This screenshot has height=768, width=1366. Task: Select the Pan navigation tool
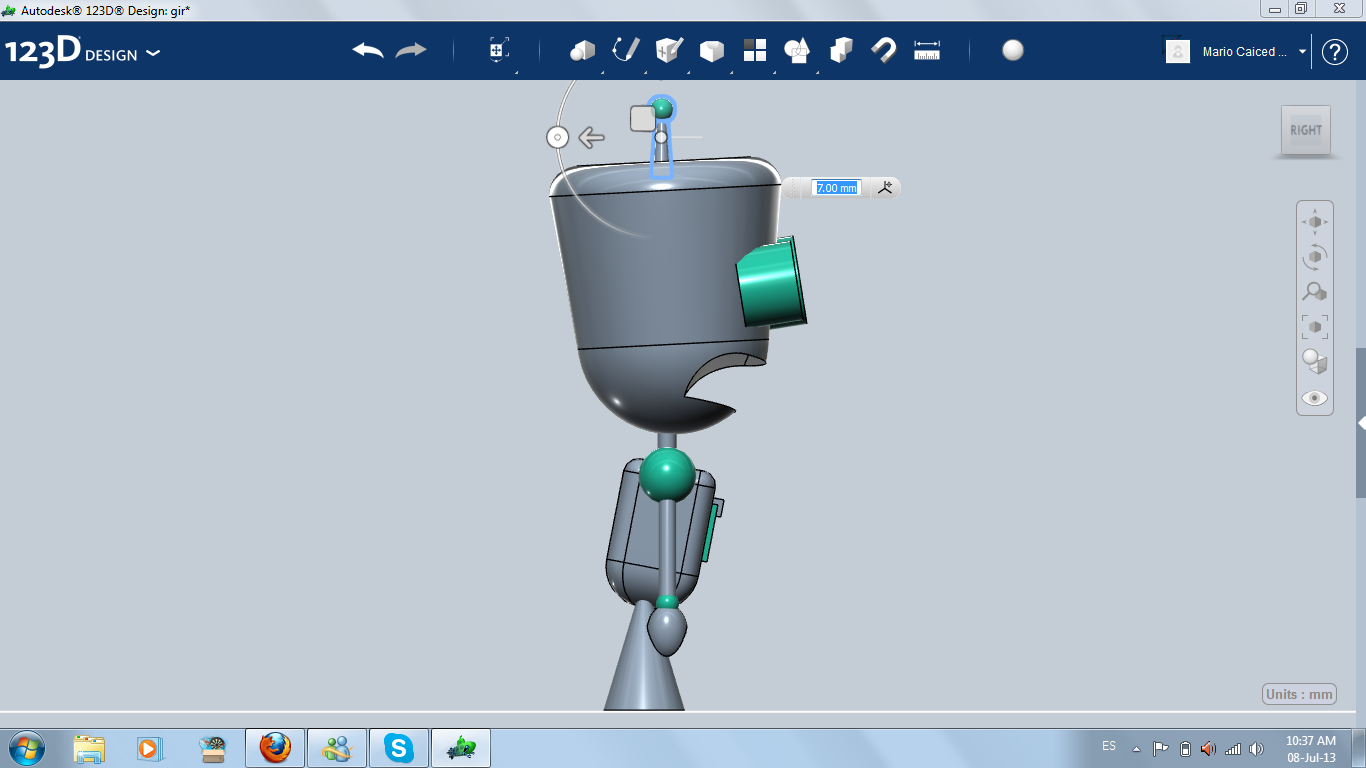tap(1315, 221)
